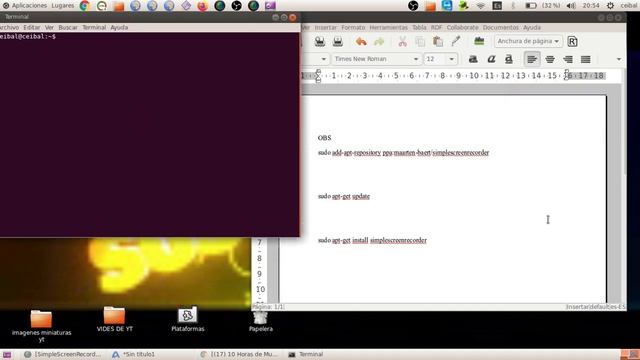Open the Aplicaciones menu
This screenshot has height=360, width=640.
pyautogui.click(x=29, y=6)
